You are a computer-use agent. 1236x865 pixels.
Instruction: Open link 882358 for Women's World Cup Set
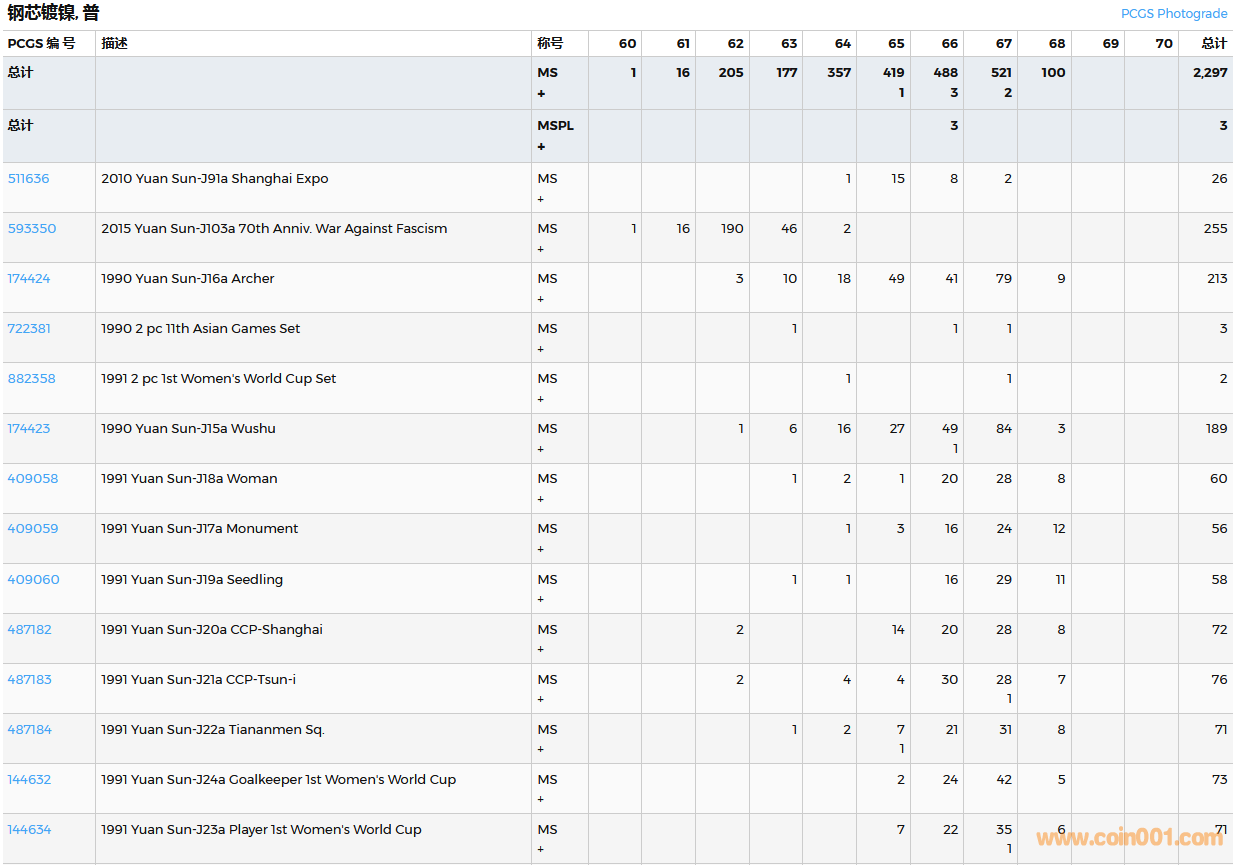tap(32, 379)
